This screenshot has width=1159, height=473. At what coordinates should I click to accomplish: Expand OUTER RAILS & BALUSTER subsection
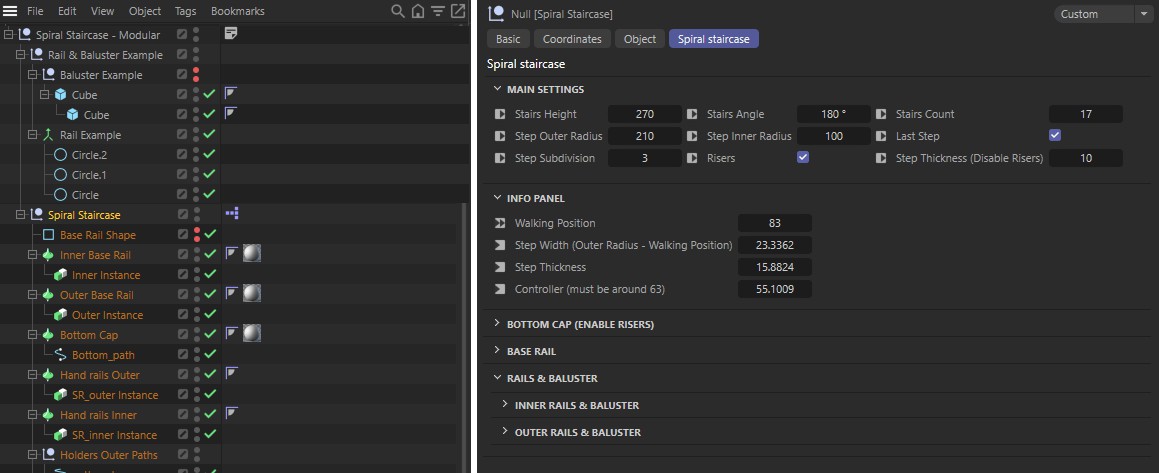click(505, 432)
